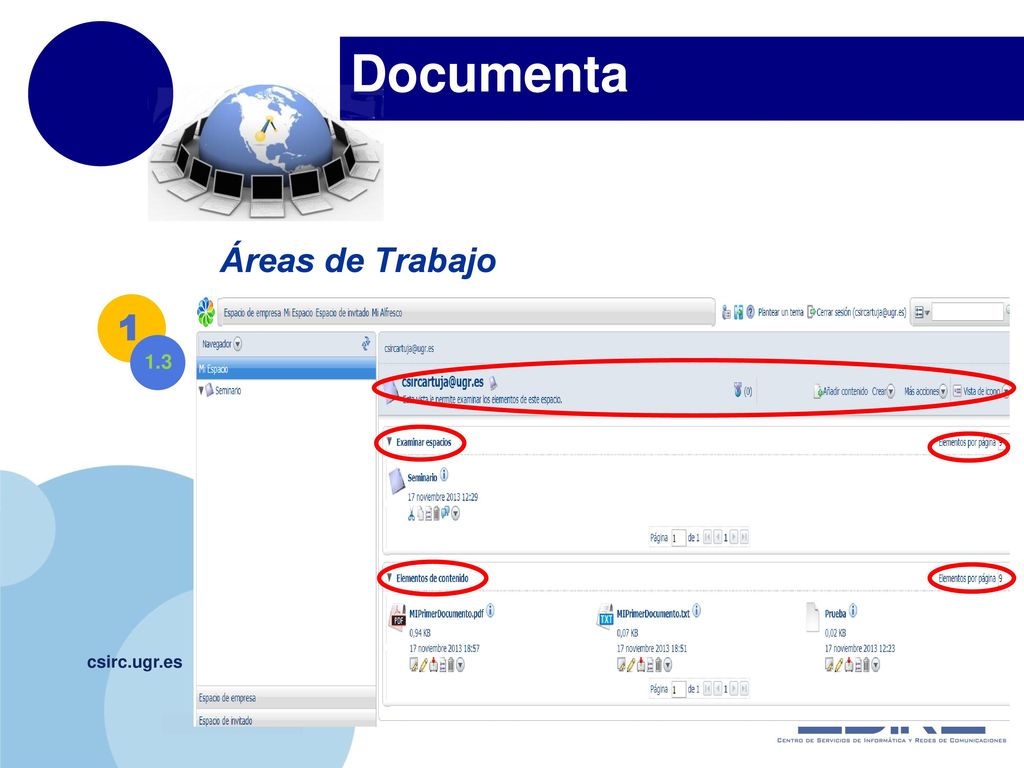Click the Navegador refresh arrows icon

click(366, 343)
